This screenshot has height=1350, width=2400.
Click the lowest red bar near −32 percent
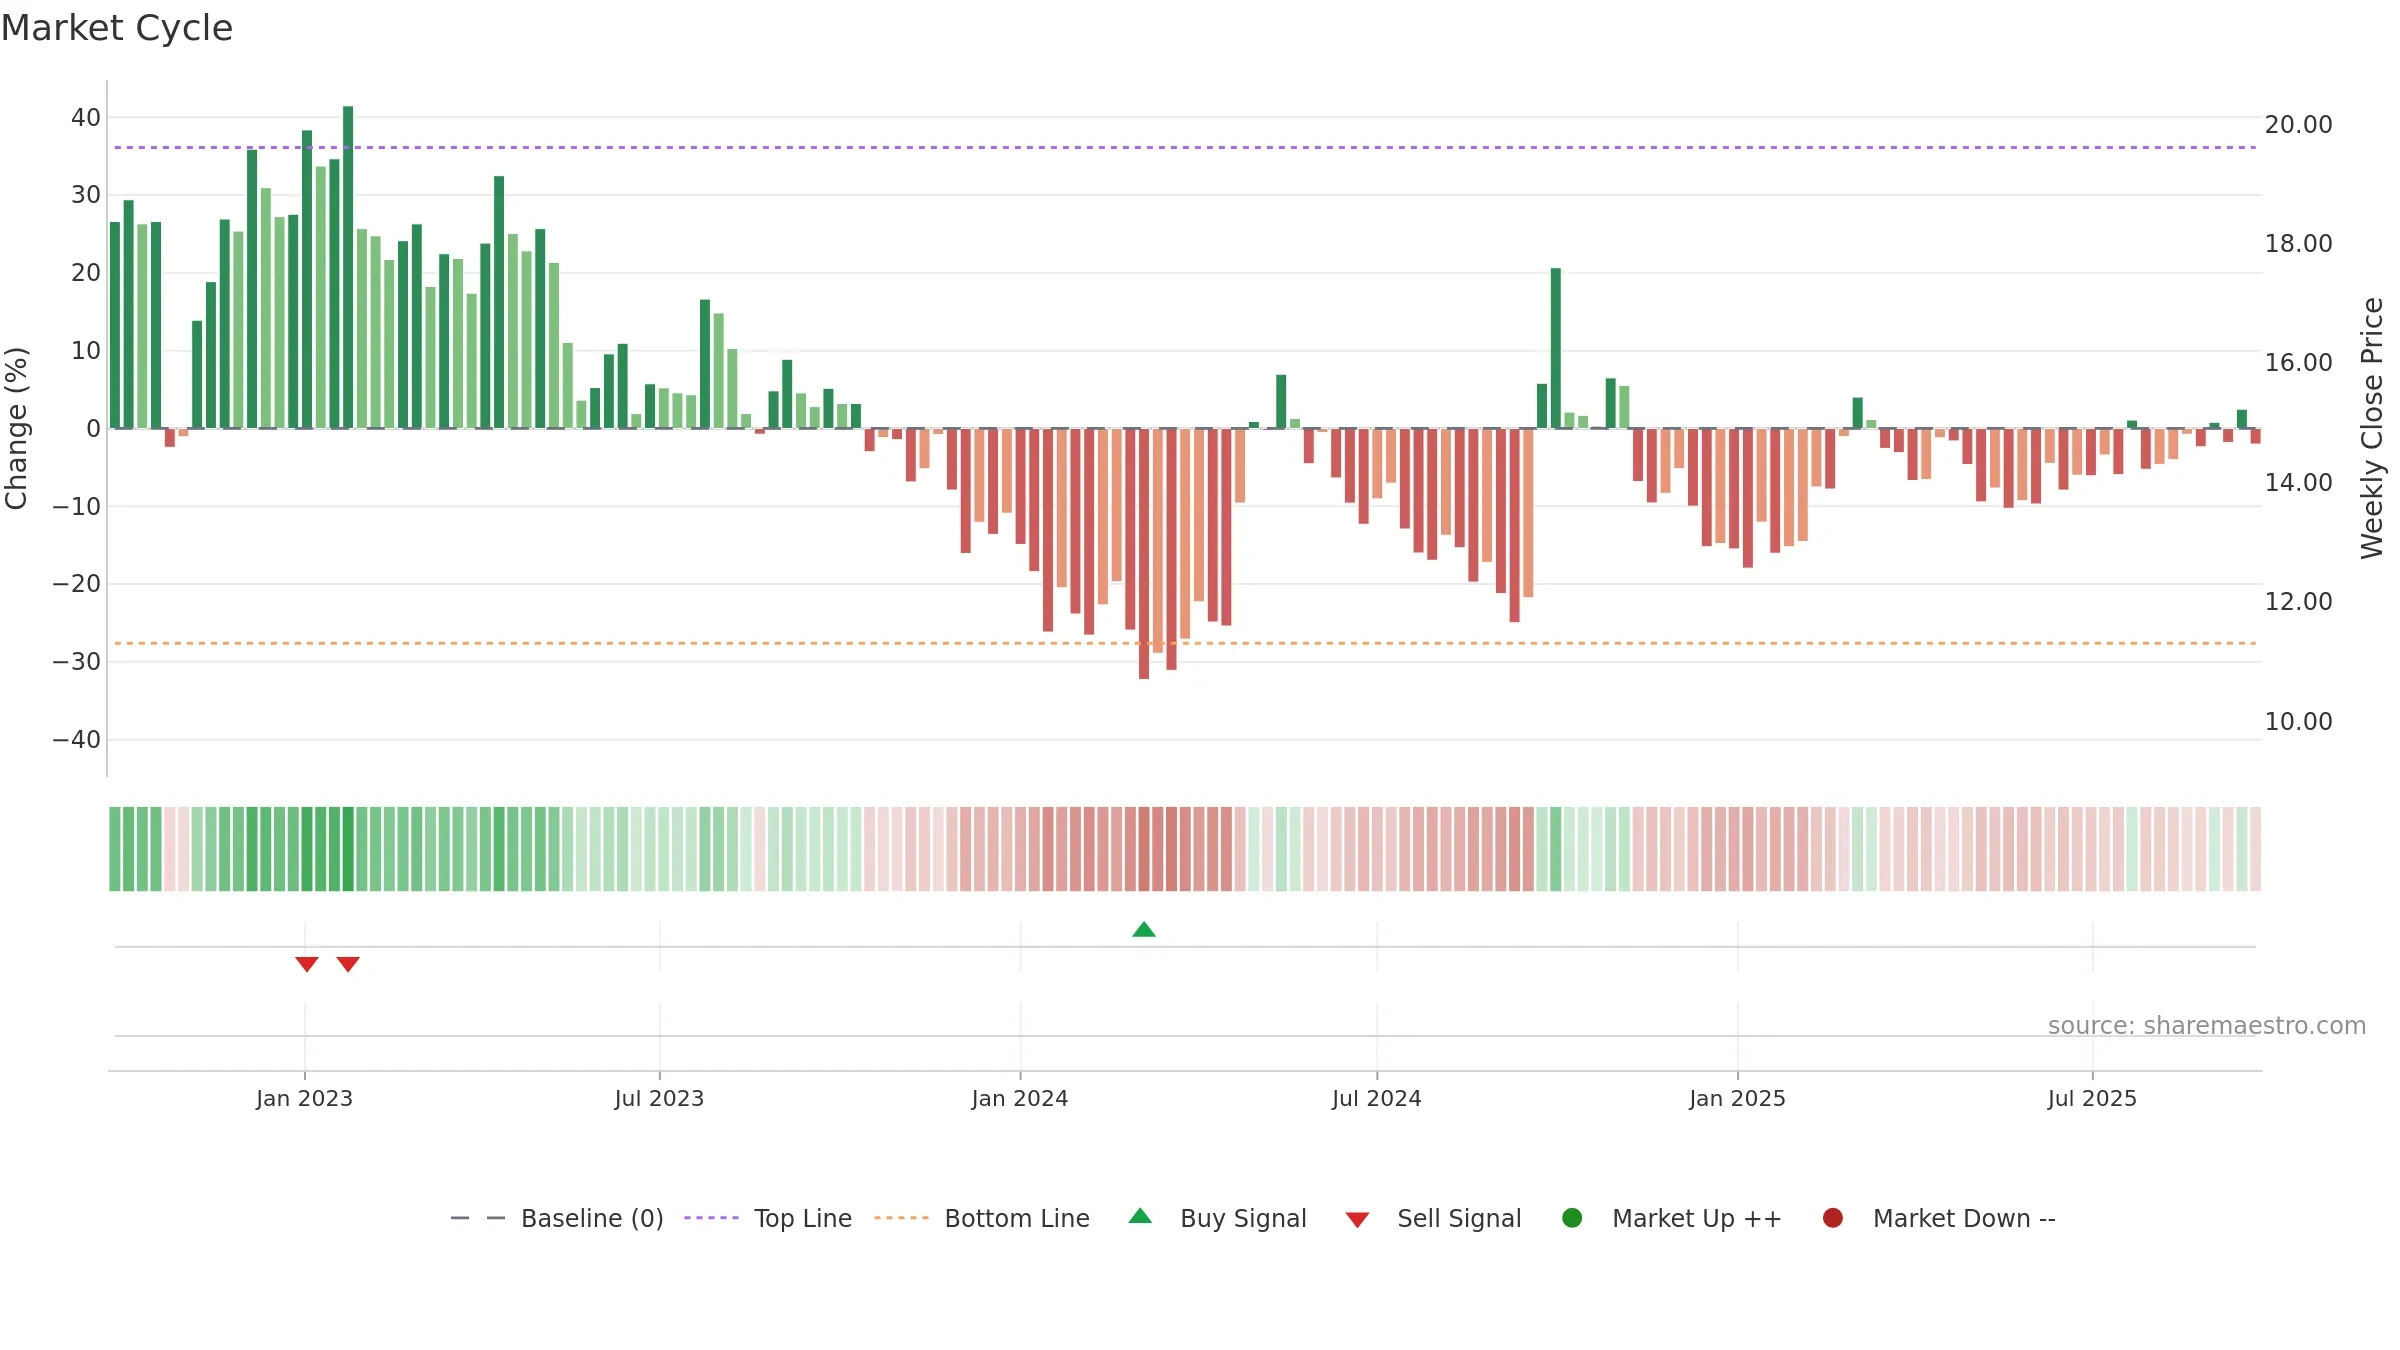click(x=1144, y=554)
